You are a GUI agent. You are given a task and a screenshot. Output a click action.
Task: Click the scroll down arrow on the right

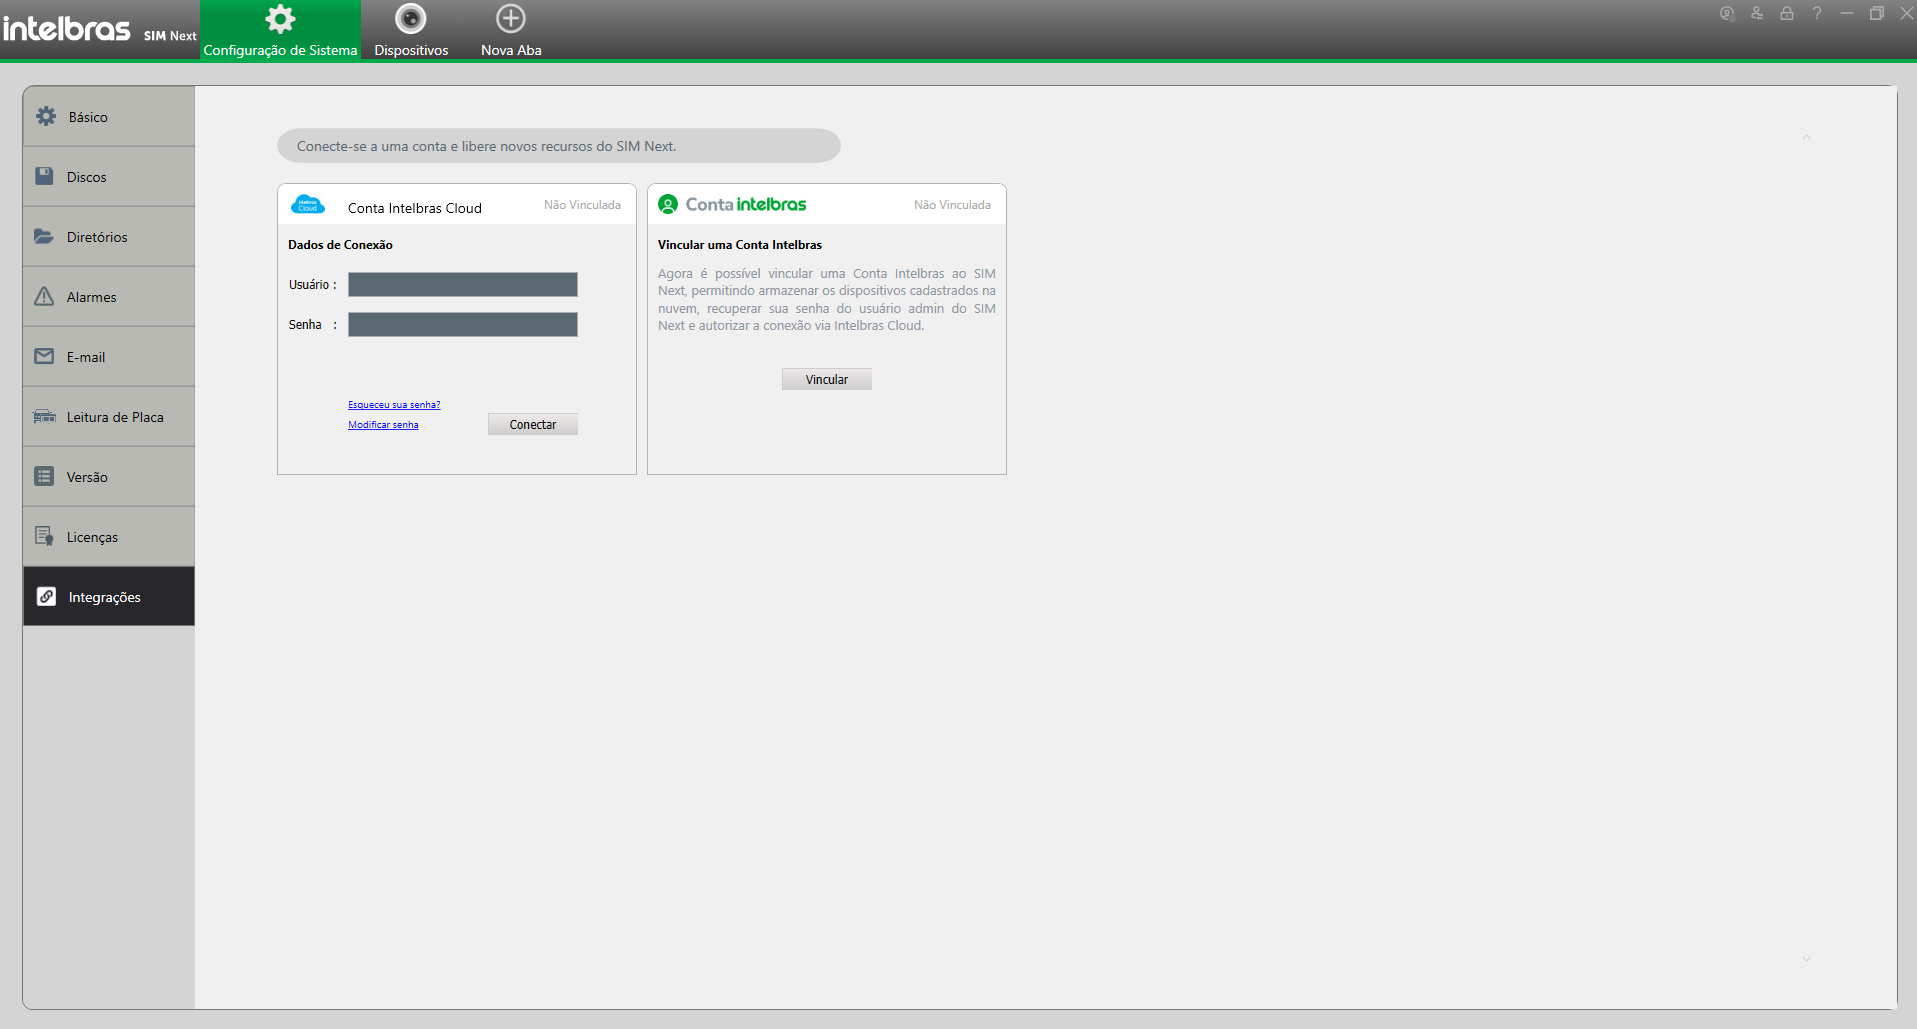[x=1806, y=959]
